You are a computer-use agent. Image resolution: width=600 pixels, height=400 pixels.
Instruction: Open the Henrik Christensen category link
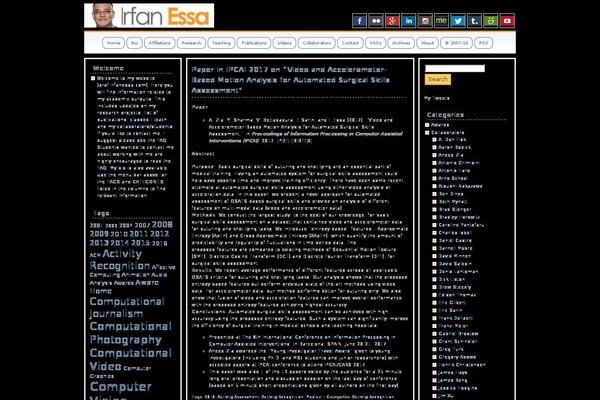[x=462, y=365]
